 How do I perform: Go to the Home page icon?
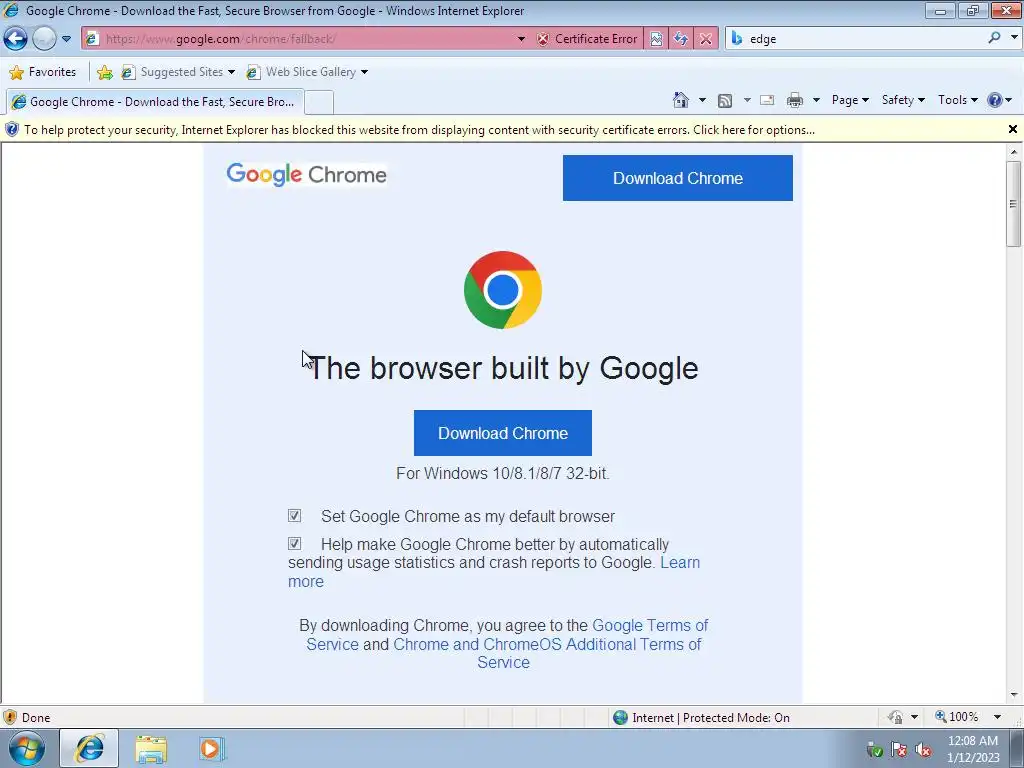pos(680,100)
